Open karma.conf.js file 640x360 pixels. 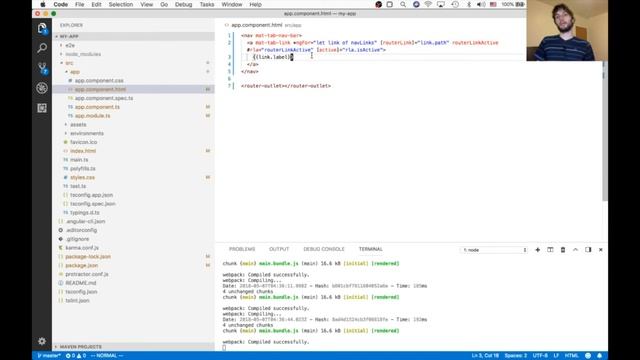(x=82, y=248)
